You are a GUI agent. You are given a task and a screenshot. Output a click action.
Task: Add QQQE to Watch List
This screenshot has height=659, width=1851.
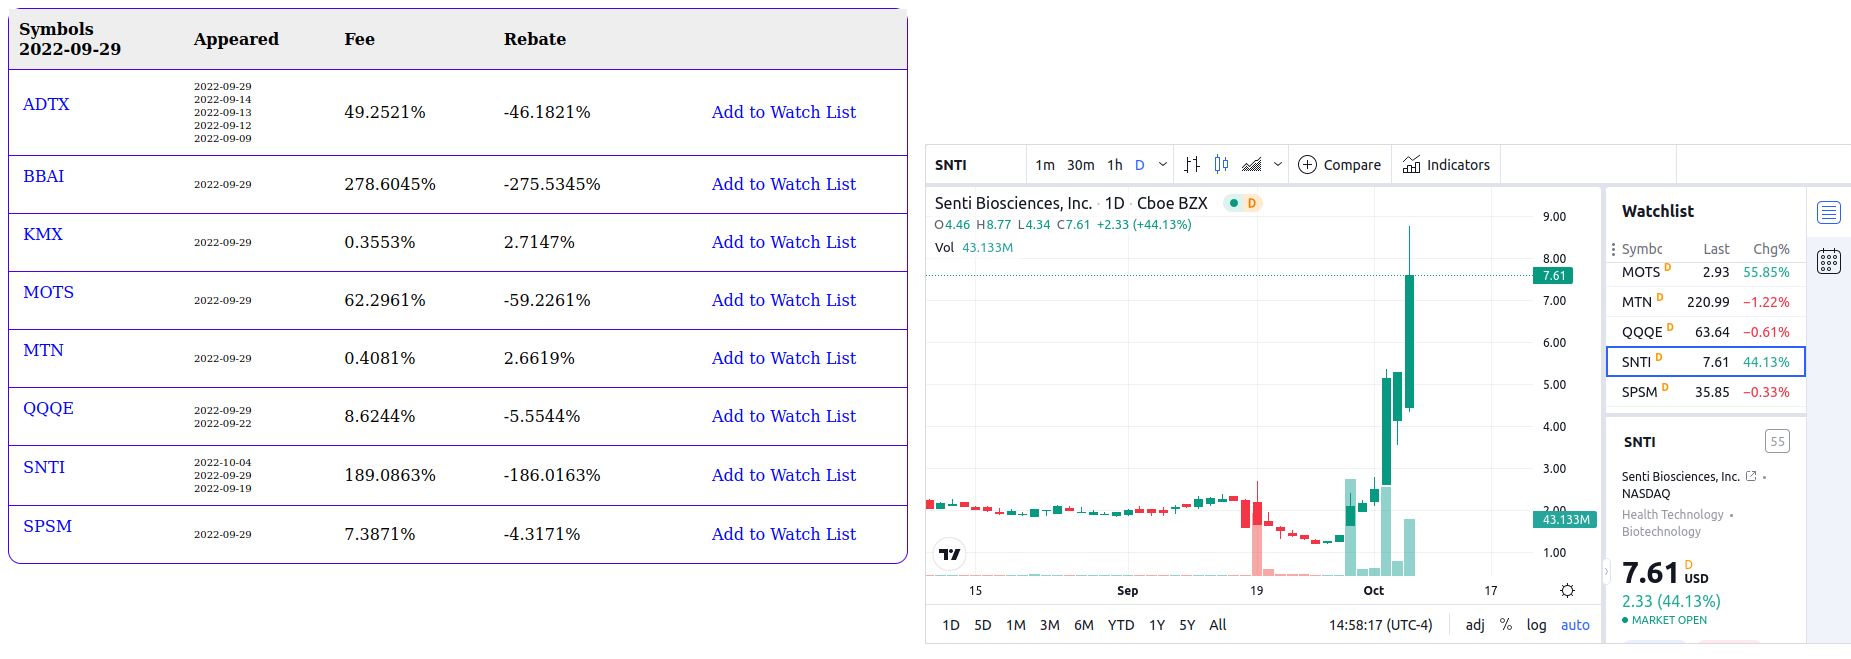click(784, 416)
